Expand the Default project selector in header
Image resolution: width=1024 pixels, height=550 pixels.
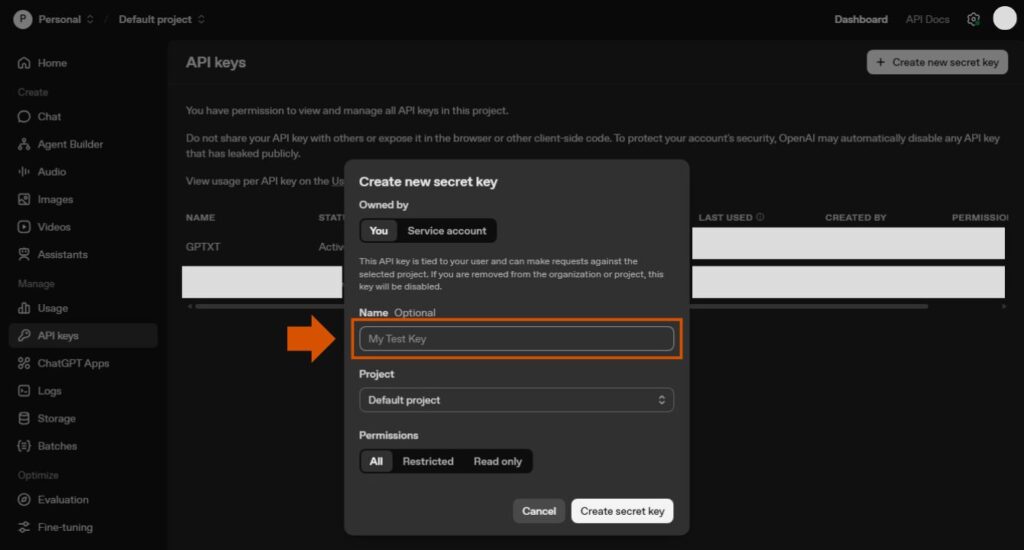click(x=161, y=19)
